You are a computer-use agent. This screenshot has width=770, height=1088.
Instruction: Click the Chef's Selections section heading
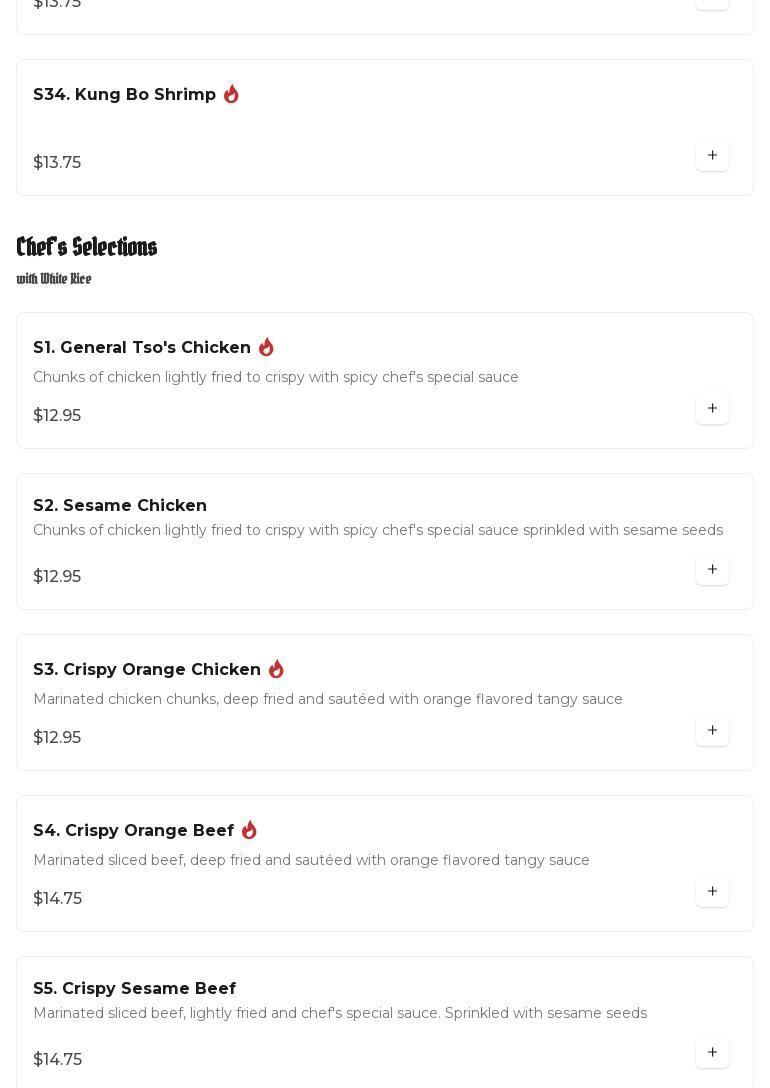[87, 247]
